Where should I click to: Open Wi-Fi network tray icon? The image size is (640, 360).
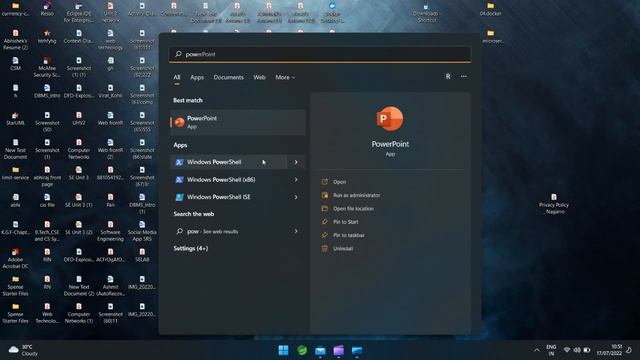567,350
